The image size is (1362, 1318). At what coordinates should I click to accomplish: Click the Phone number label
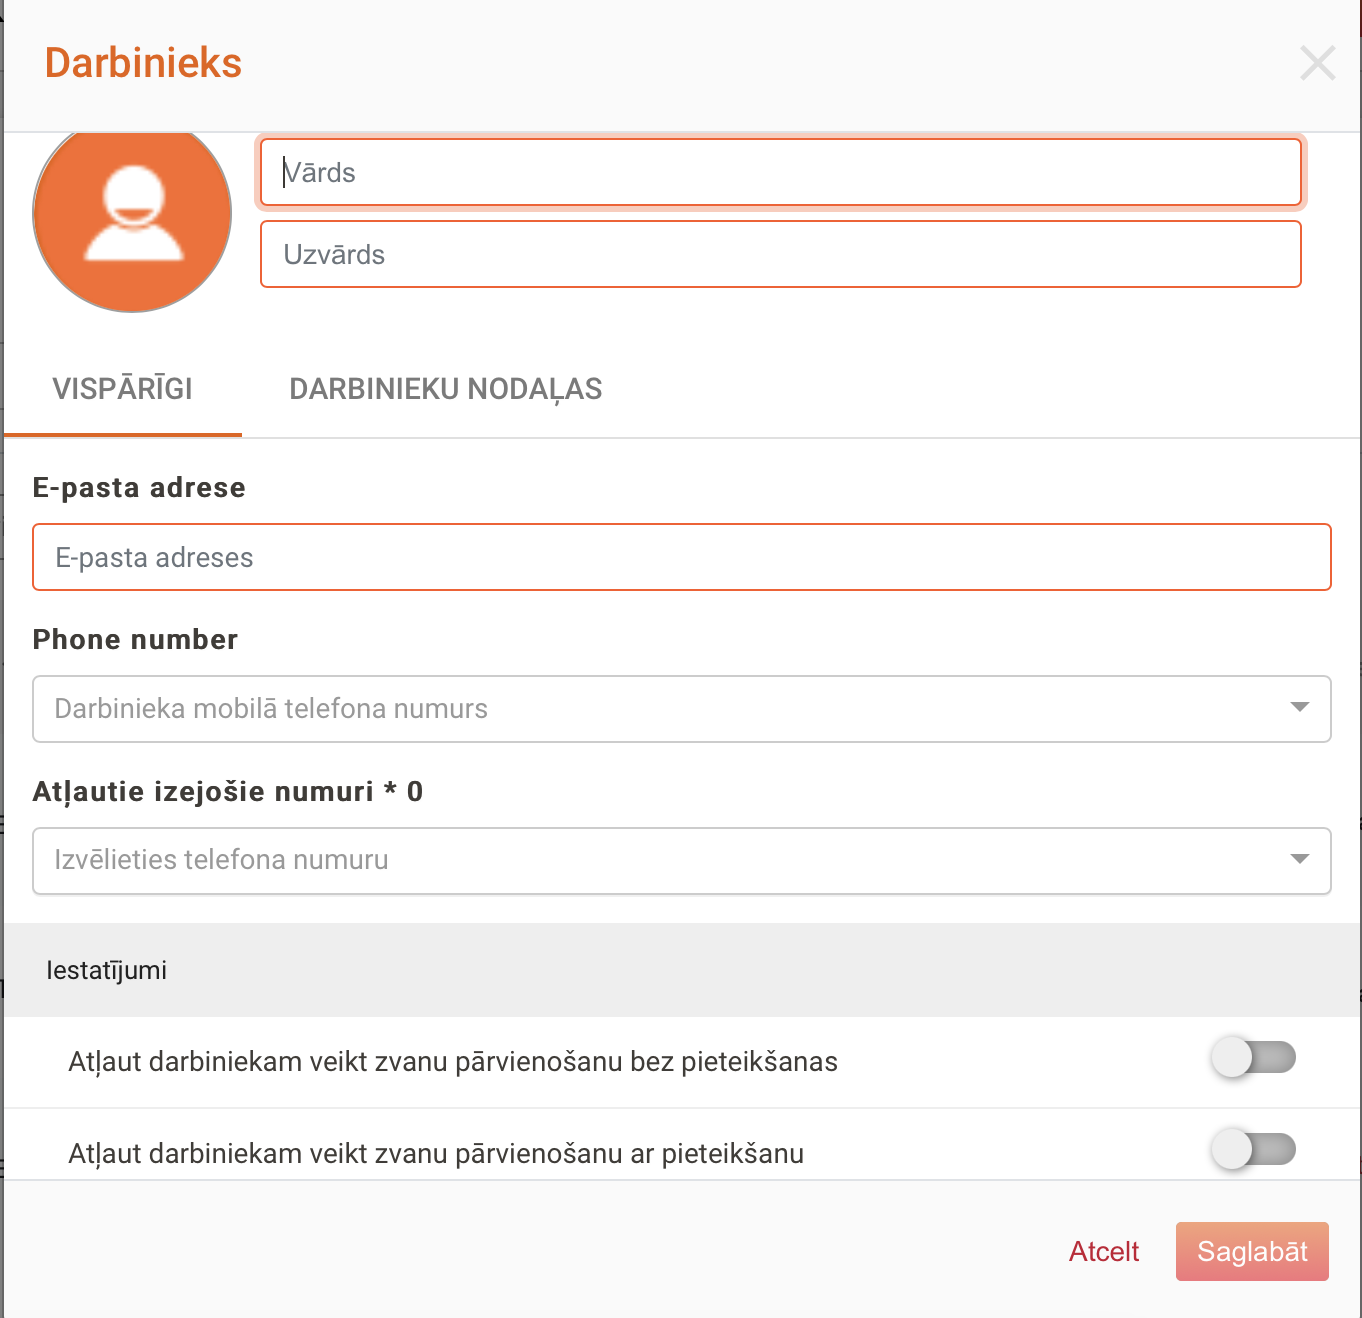pyautogui.click(x=135, y=640)
